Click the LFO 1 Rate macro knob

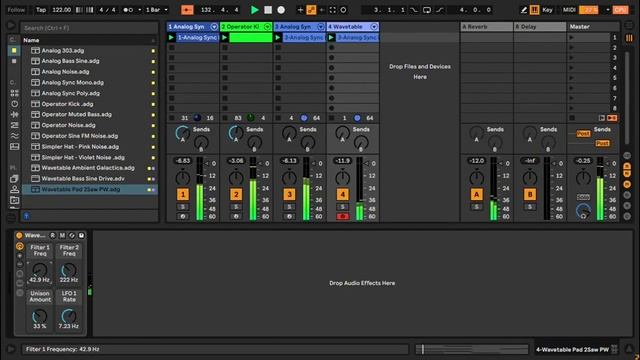(69, 316)
